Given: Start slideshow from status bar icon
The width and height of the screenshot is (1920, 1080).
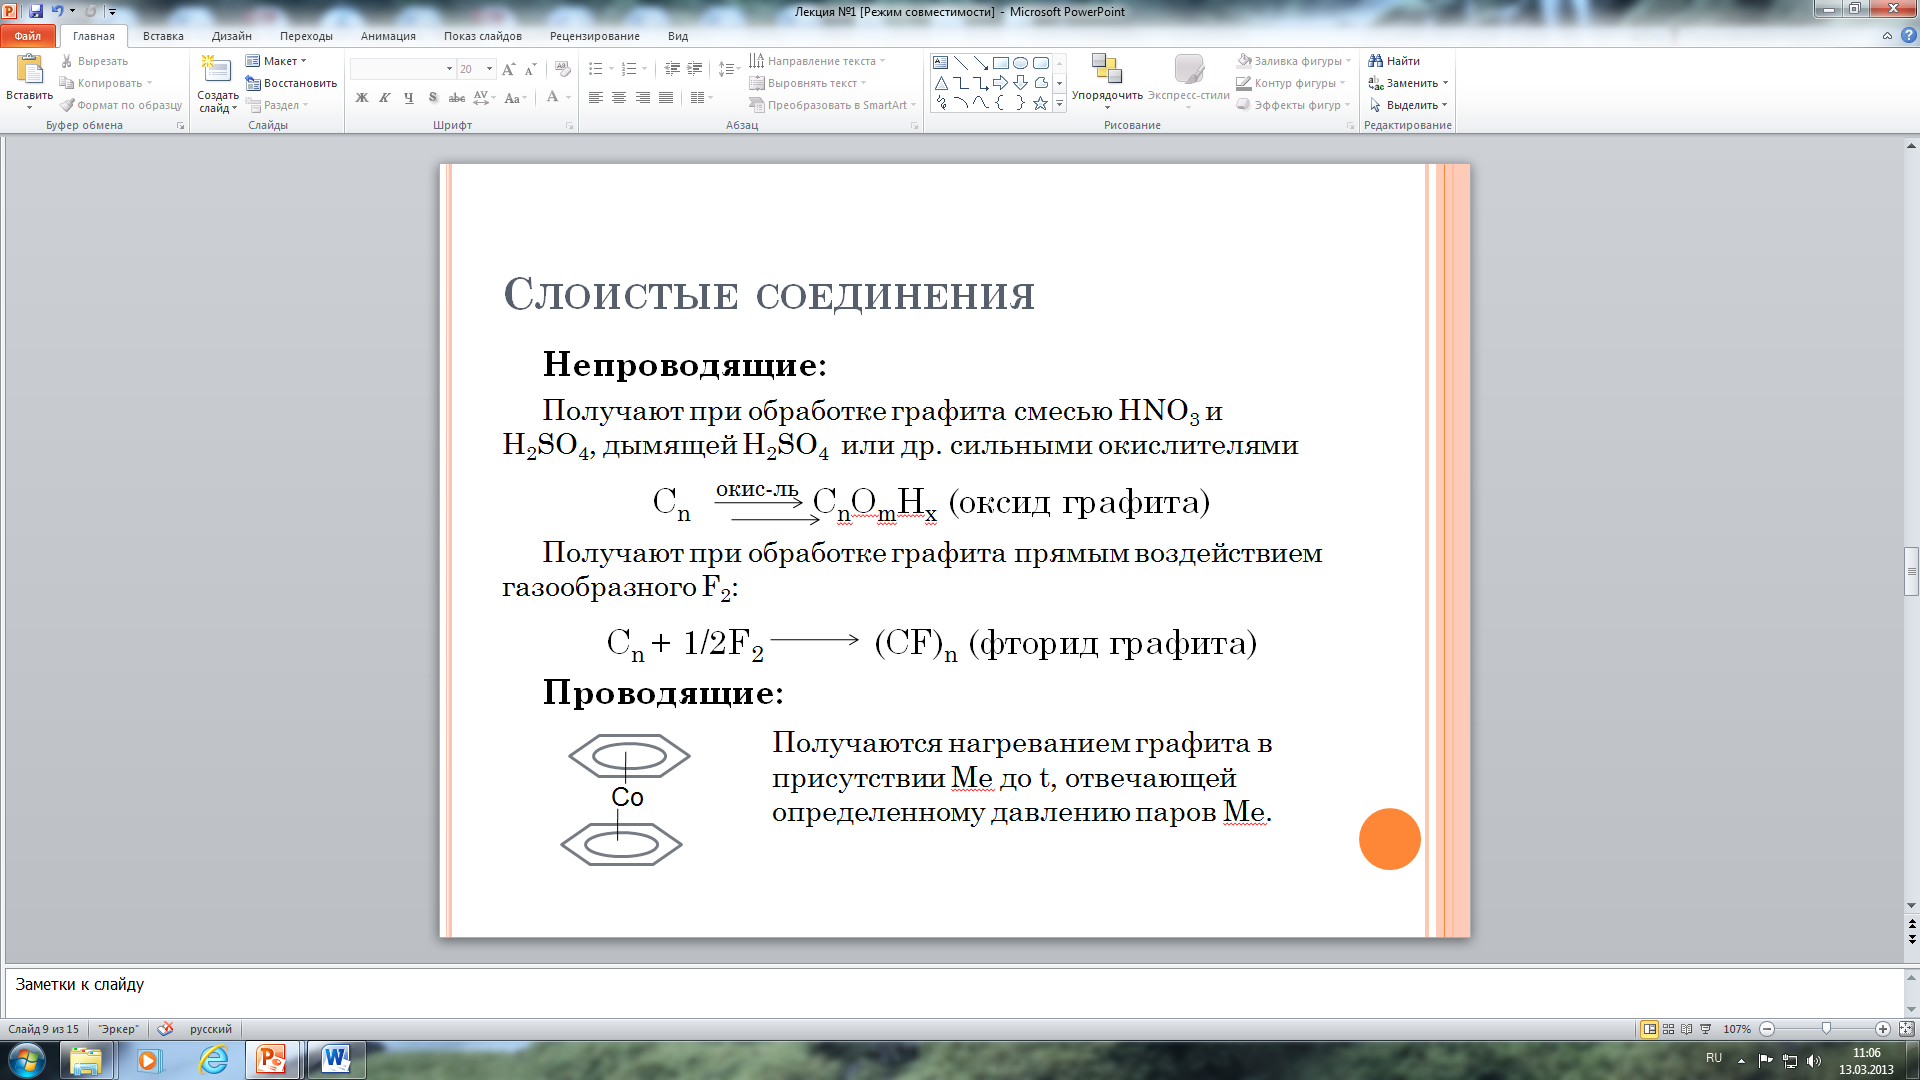Looking at the screenshot, I should [1706, 1029].
